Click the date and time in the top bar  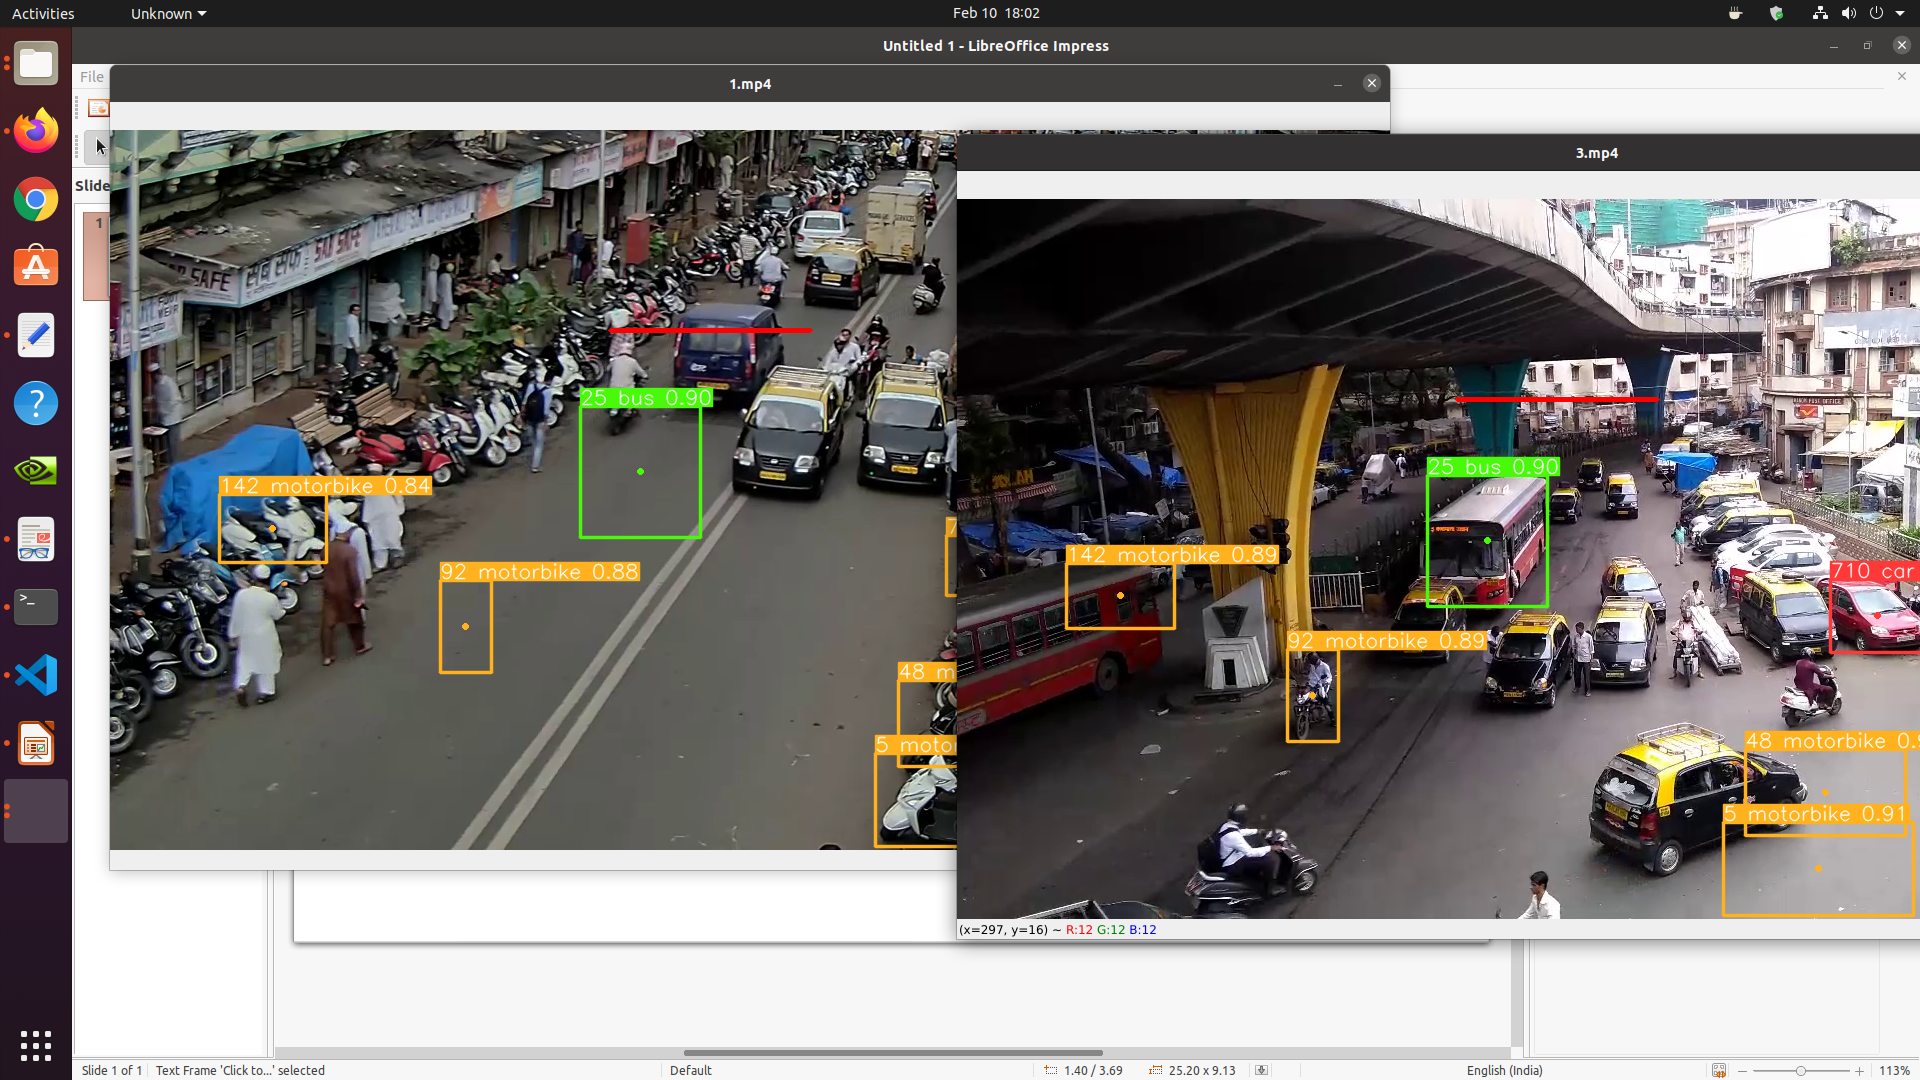pyautogui.click(x=996, y=13)
